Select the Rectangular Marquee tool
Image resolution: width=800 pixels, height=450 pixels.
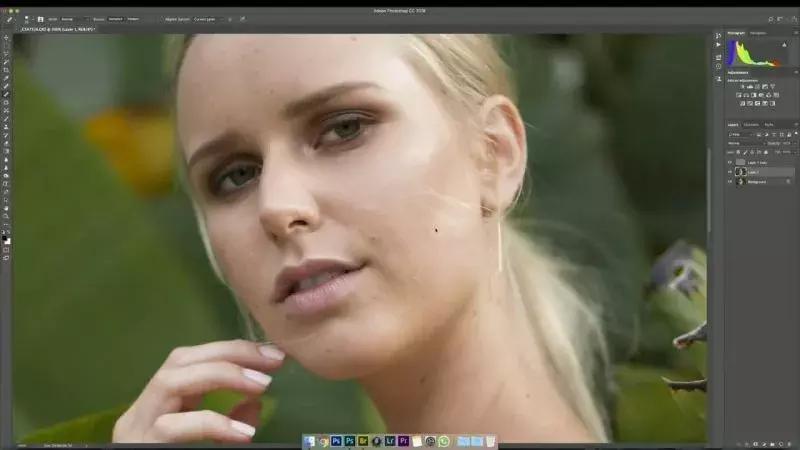point(6,45)
